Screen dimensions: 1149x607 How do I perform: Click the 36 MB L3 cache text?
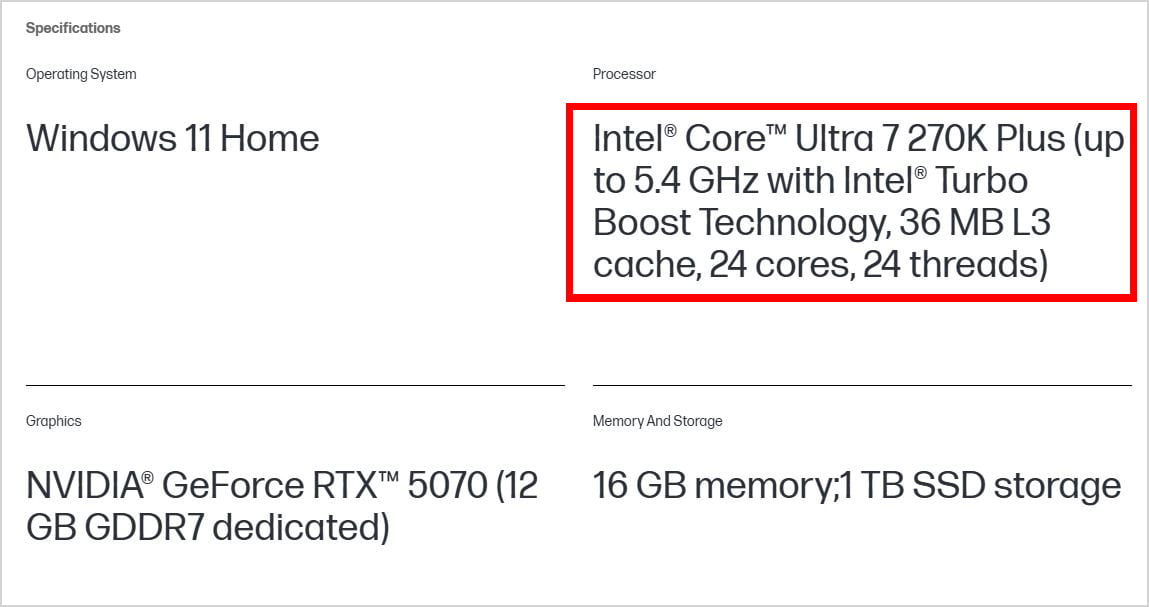[x=975, y=222]
